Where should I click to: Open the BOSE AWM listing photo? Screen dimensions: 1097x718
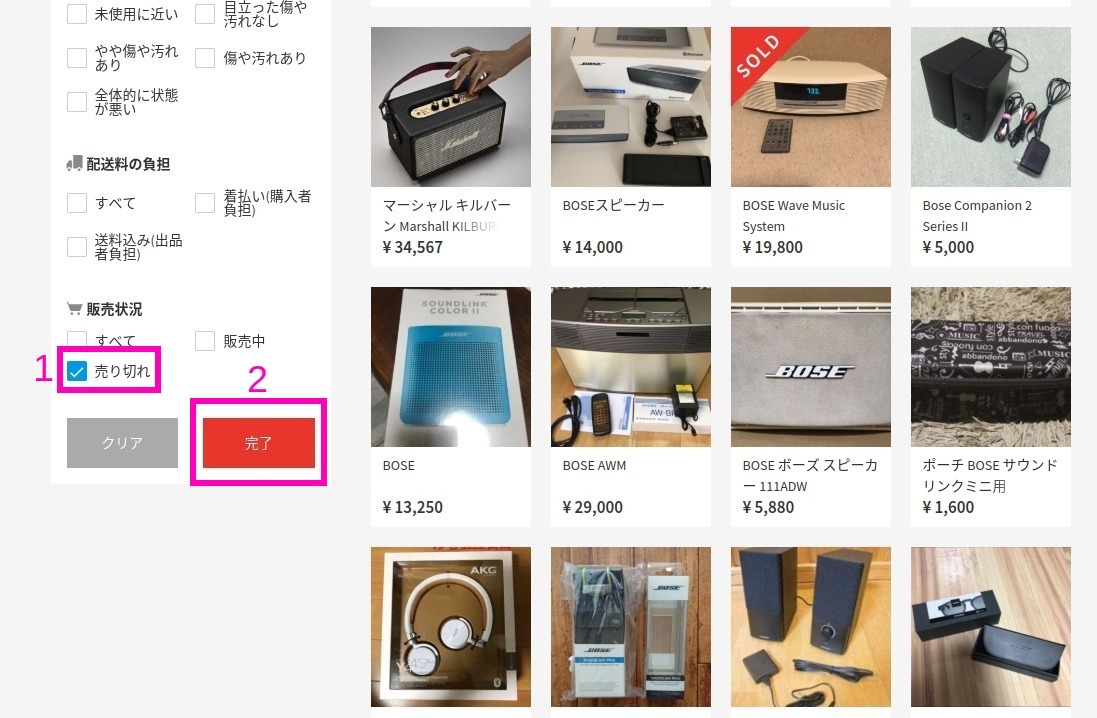(631, 367)
